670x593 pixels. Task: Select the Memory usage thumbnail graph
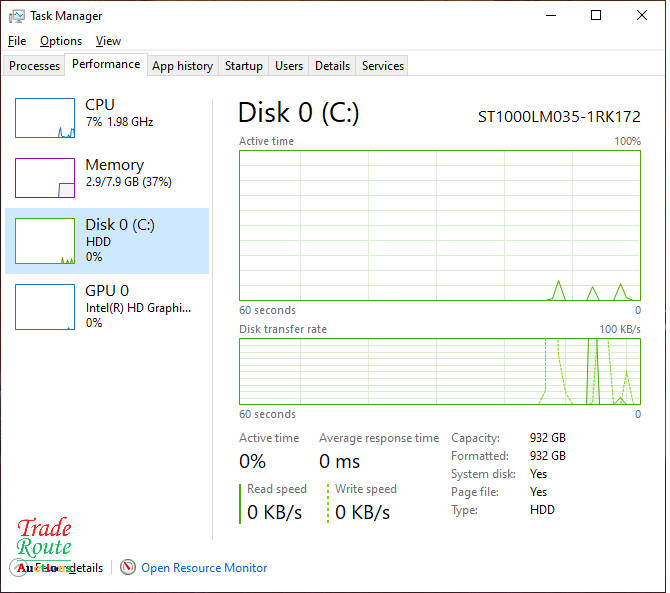coord(45,178)
